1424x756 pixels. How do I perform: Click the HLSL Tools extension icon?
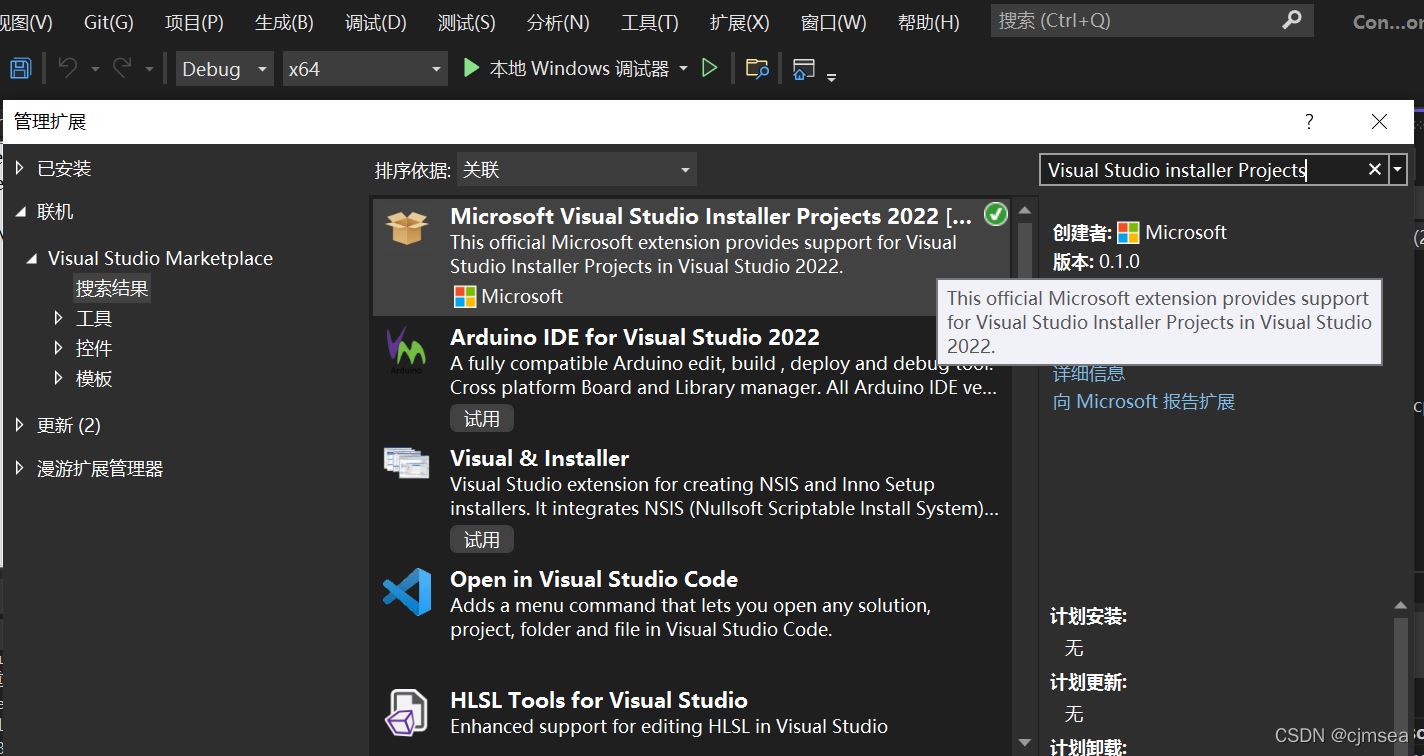(x=407, y=712)
